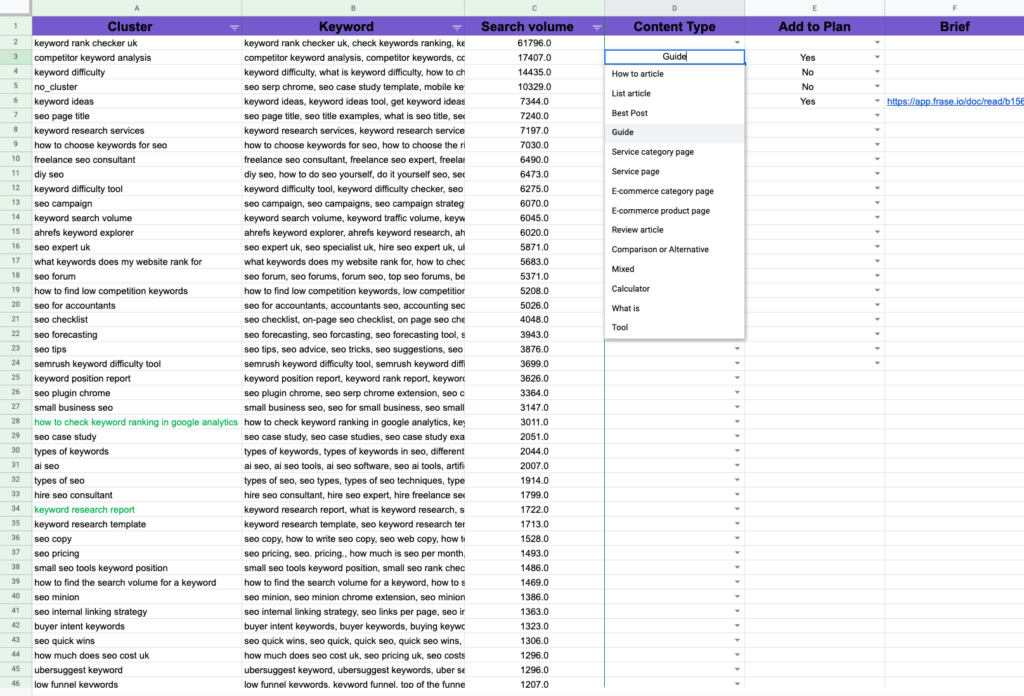This screenshot has height=696, width=1024.
Task: Select 'List article' in the content type list
Action: tap(631, 94)
